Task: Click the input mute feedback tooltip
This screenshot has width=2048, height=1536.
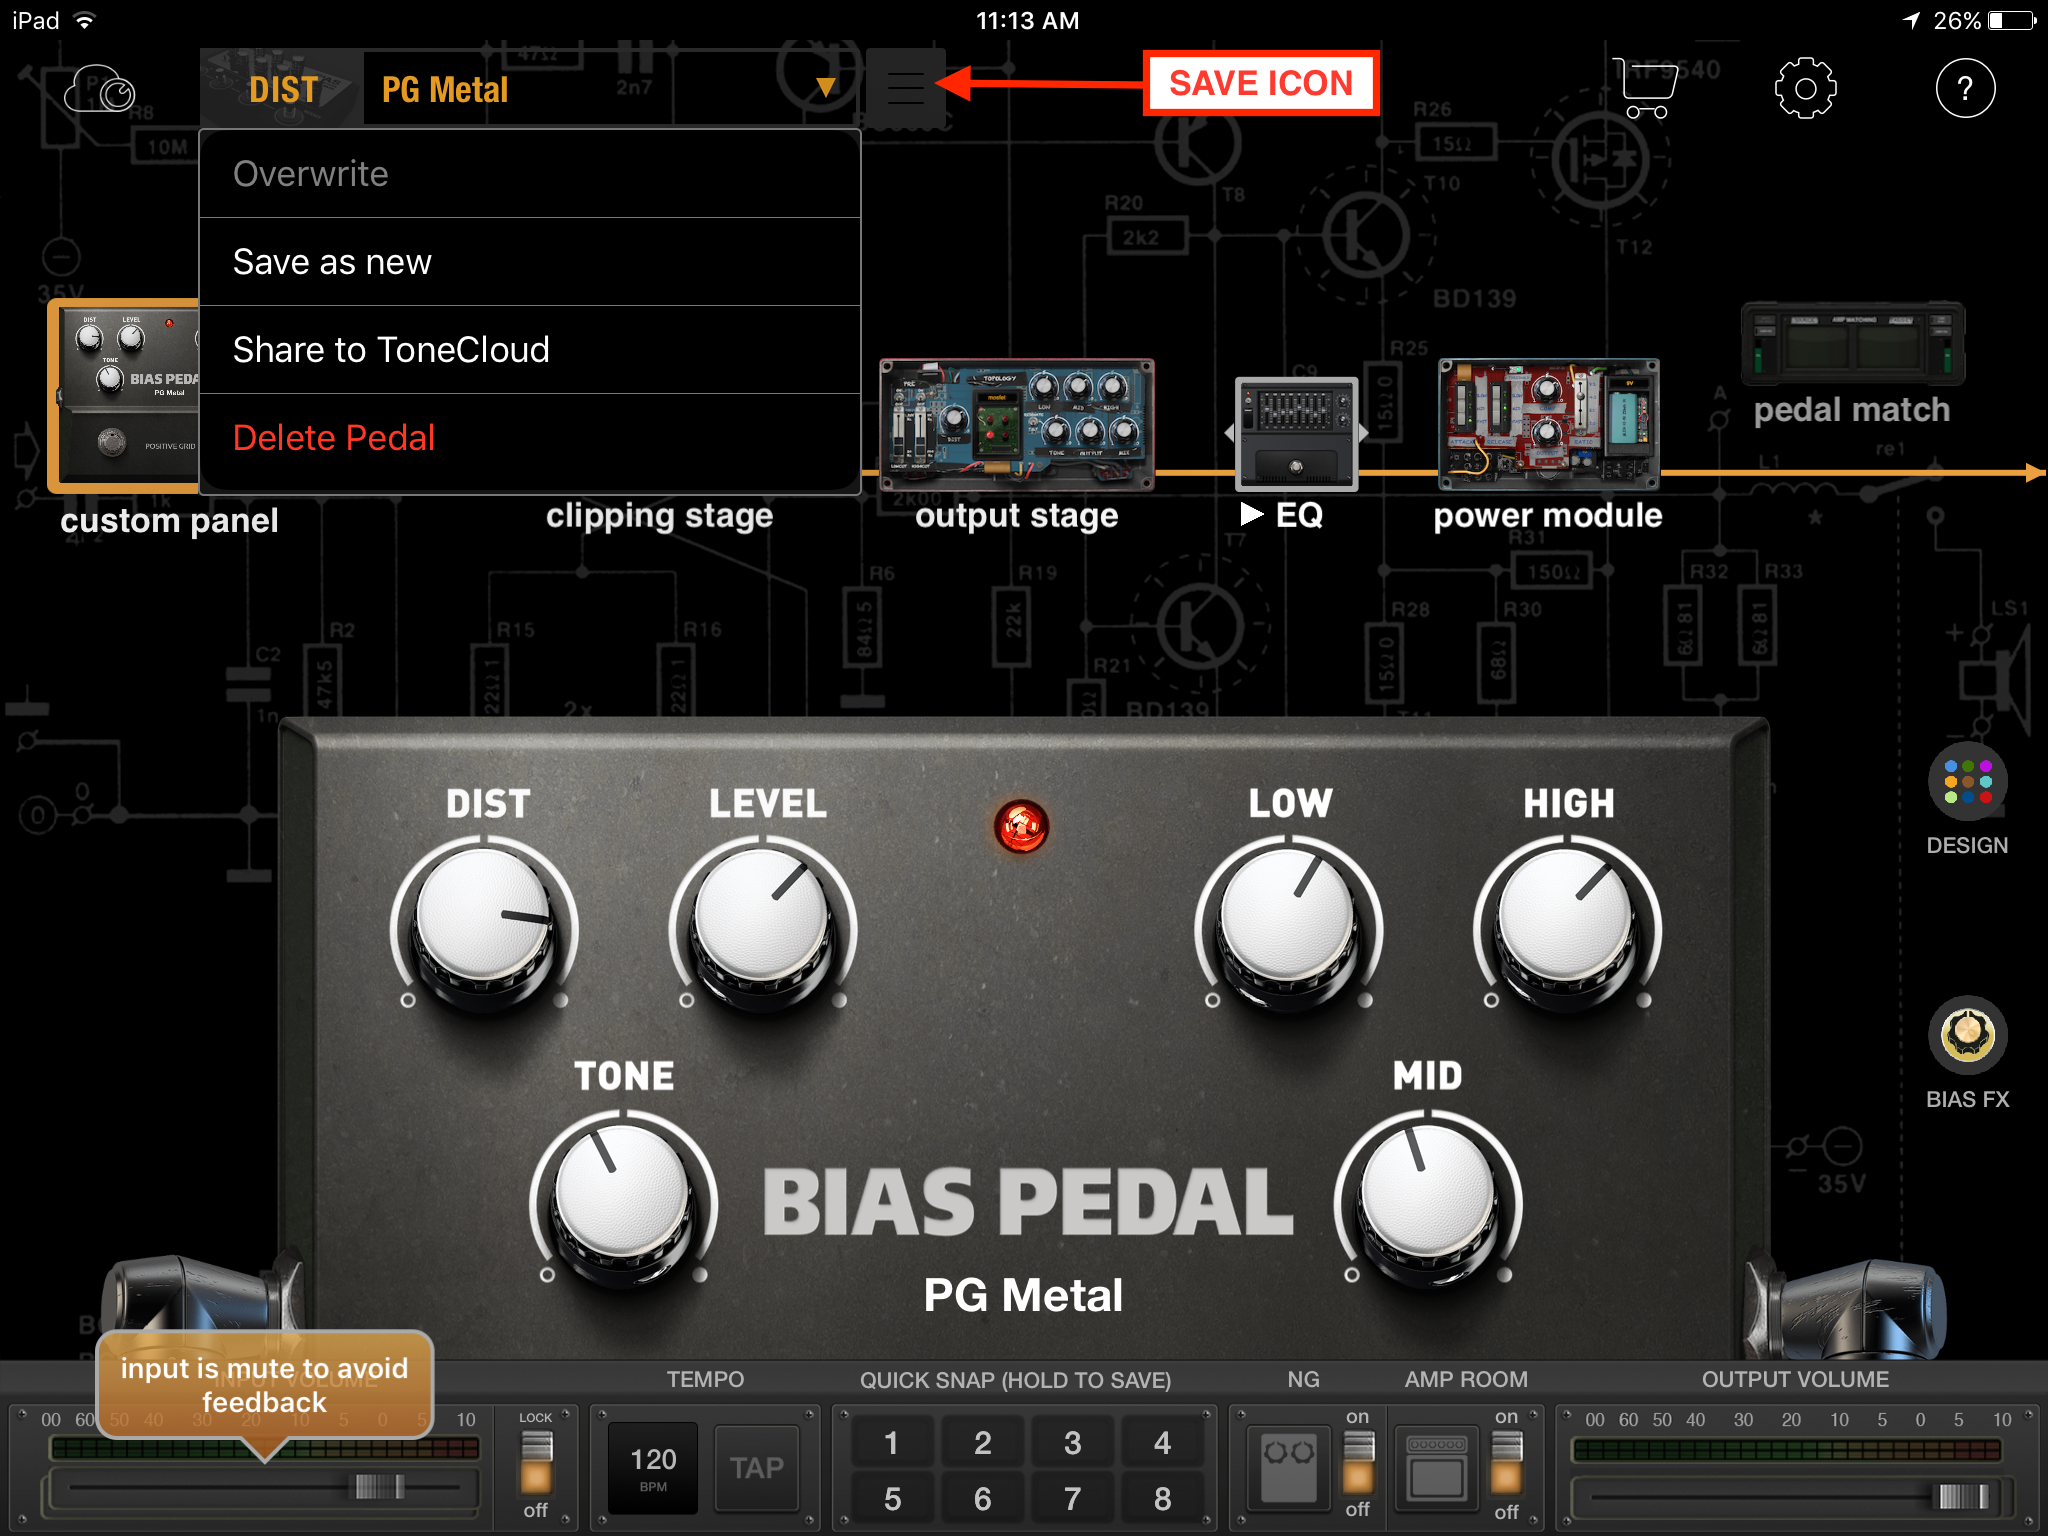Action: [x=264, y=1385]
